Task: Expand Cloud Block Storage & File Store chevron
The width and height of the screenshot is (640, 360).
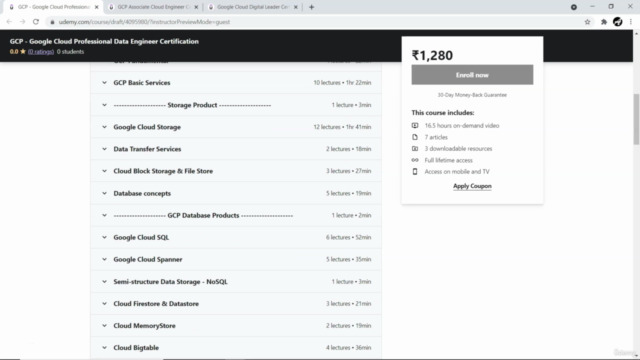Action: [104, 171]
